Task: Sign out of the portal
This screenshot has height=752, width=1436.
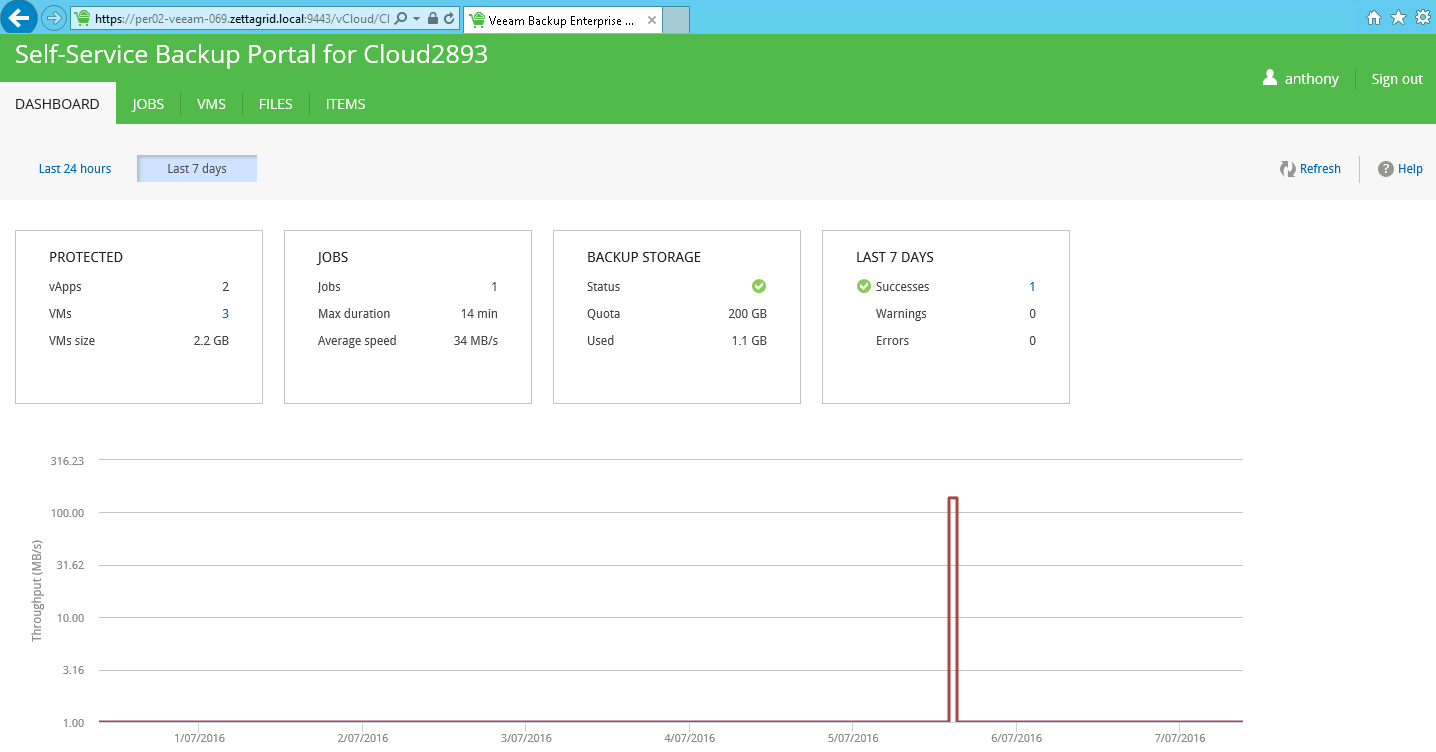Action: click(x=1397, y=79)
